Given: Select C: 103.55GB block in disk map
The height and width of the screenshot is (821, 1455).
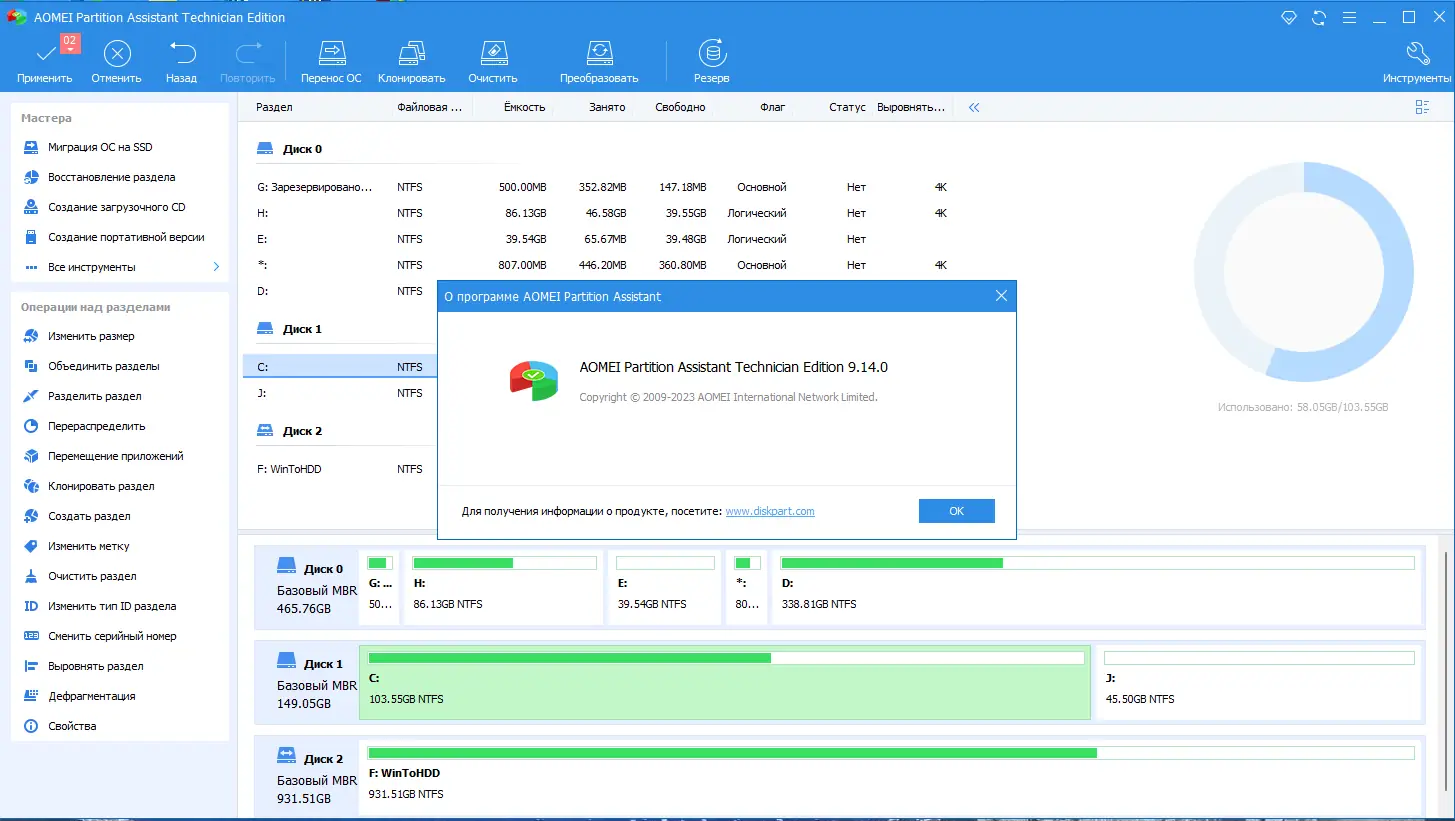Looking at the screenshot, I should tap(725, 682).
